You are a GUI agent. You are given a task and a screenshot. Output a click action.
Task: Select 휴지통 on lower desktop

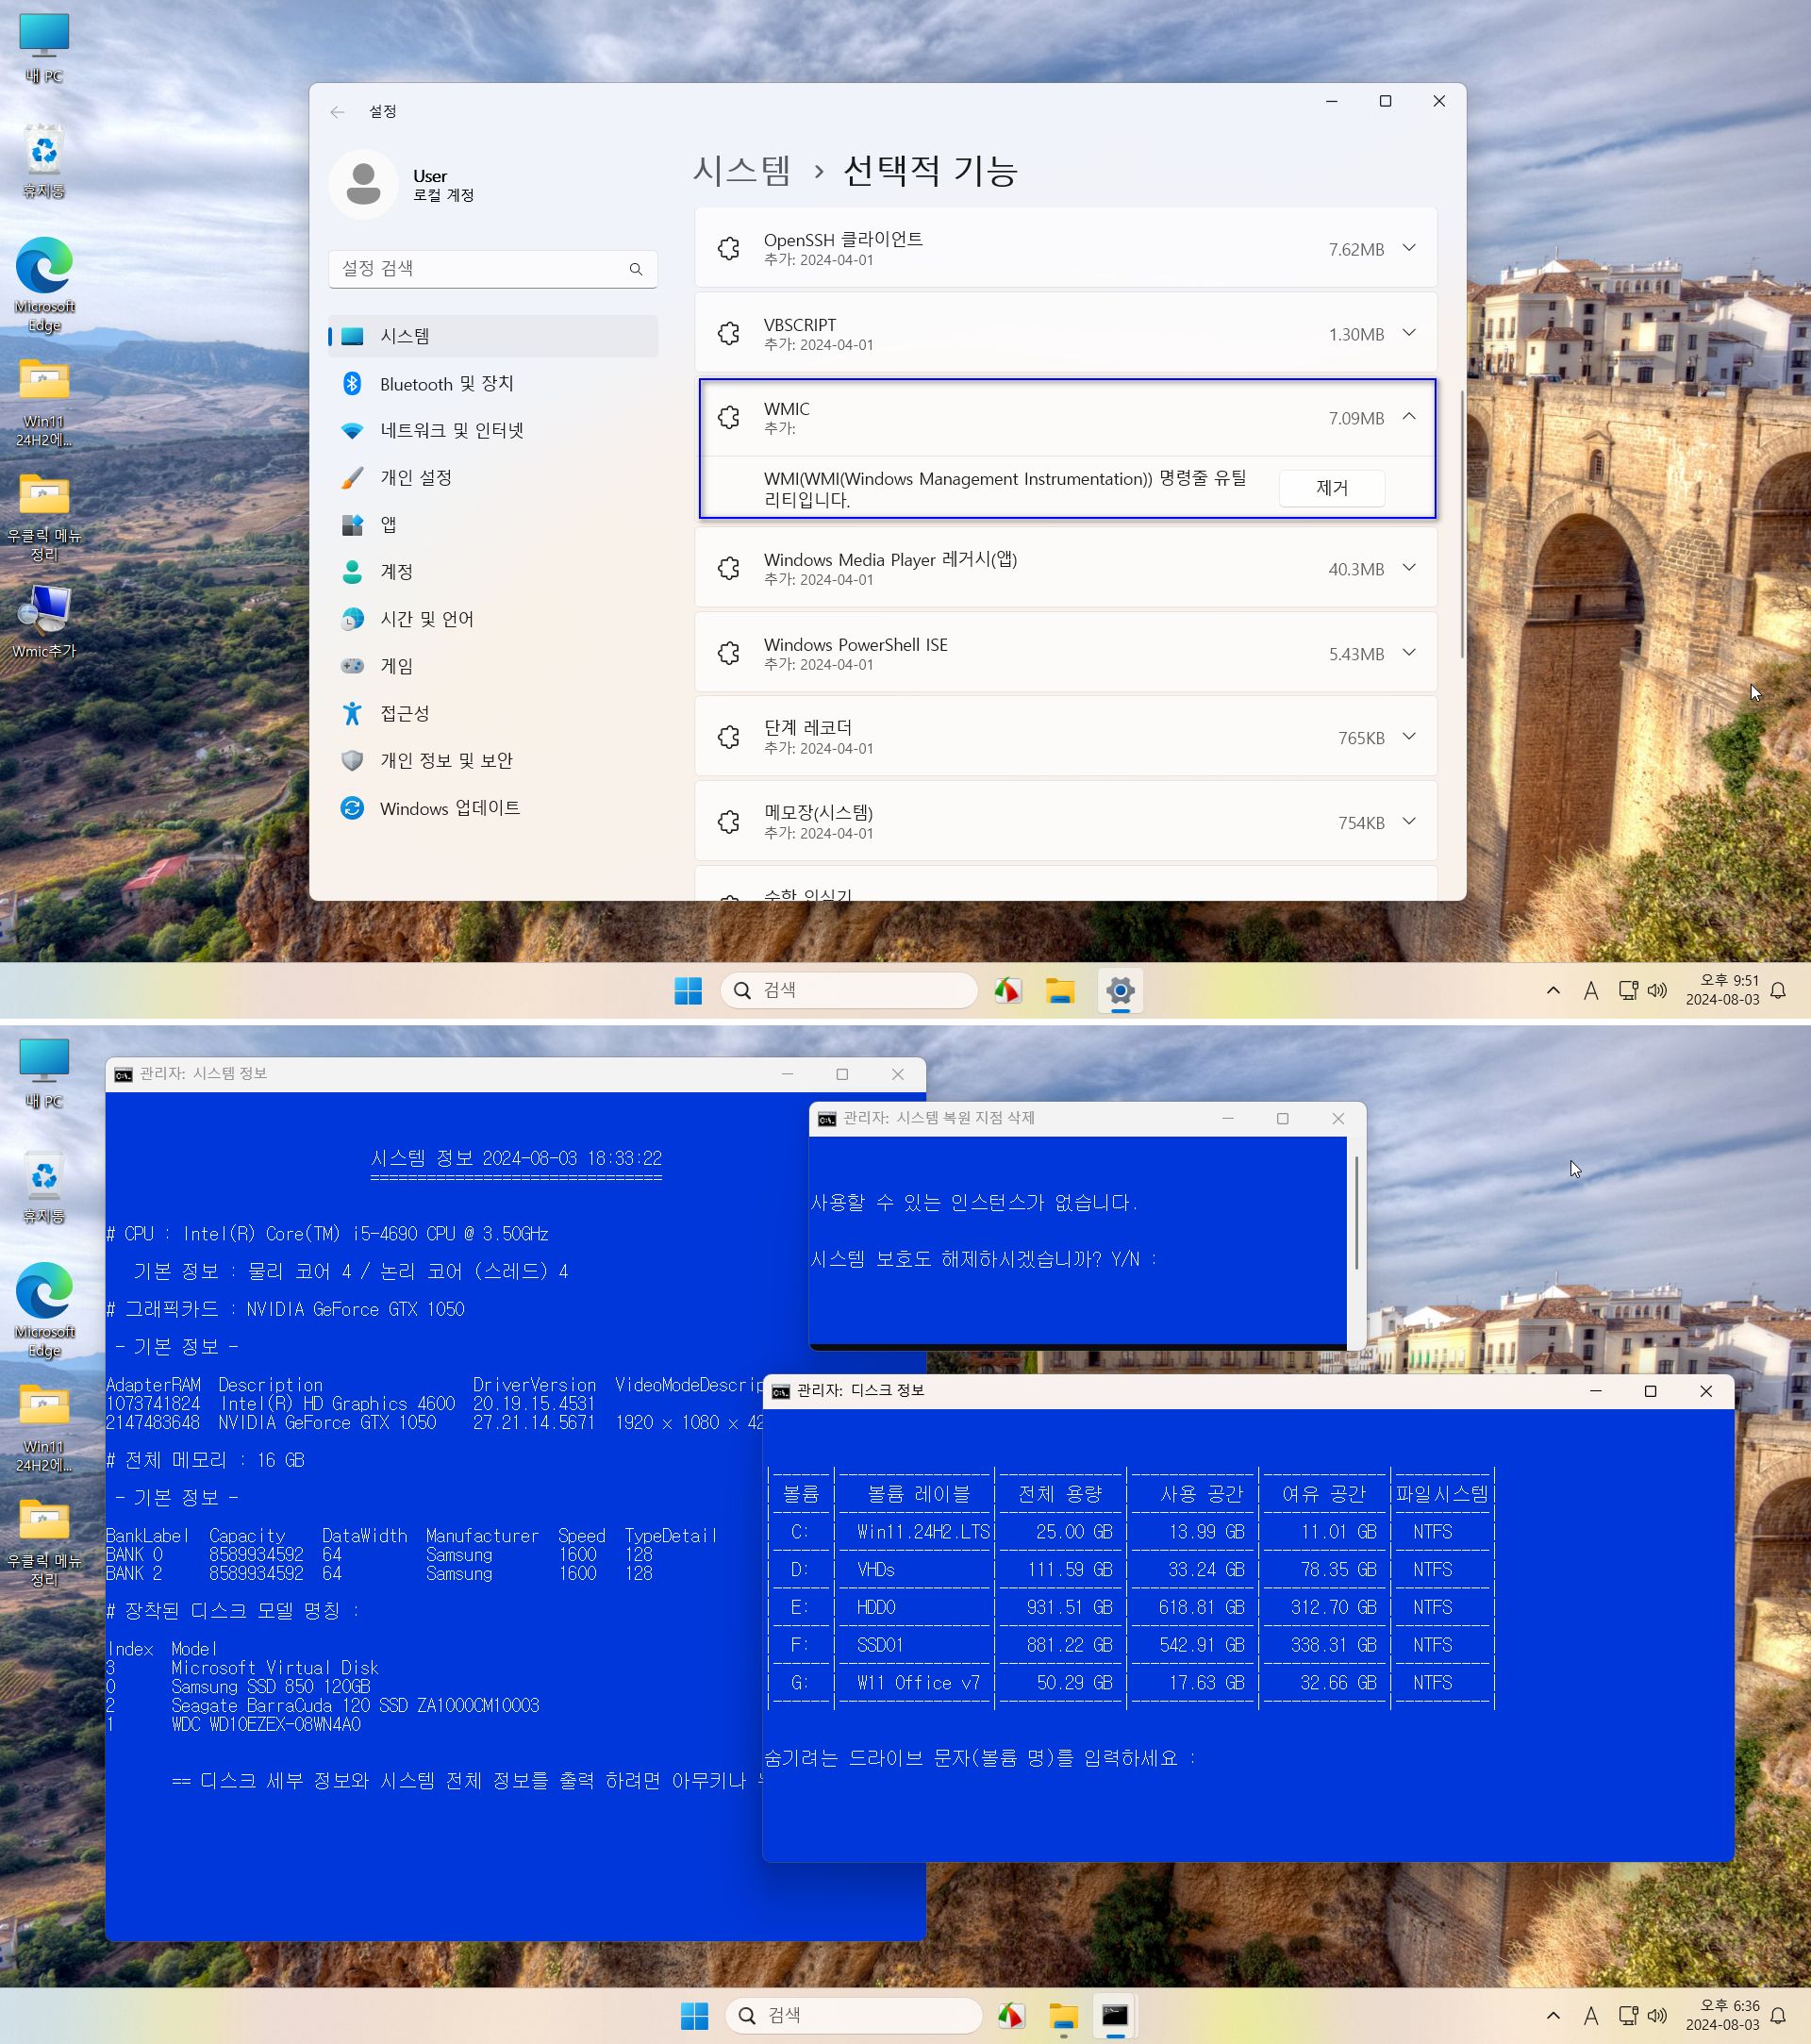coord(44,1186)
